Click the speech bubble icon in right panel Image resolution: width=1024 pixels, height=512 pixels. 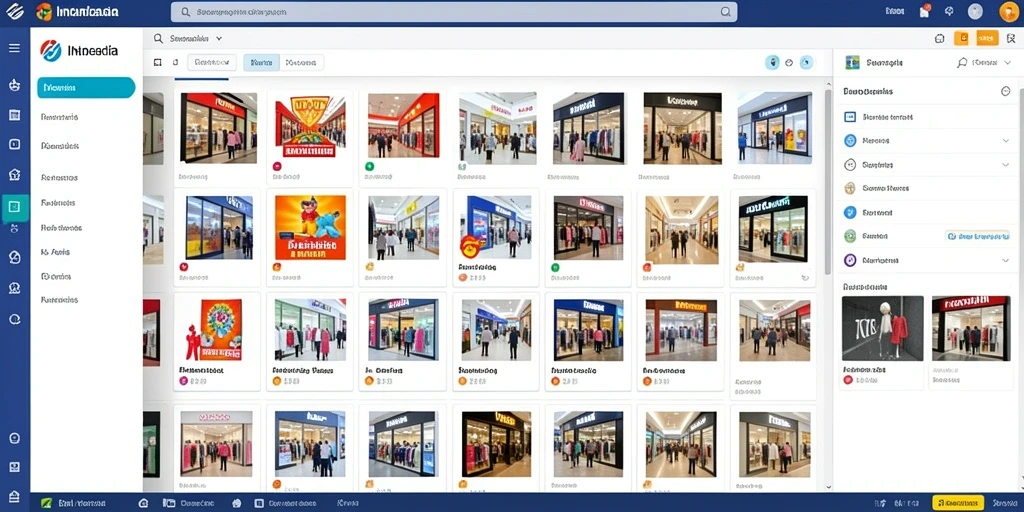(x=962, y=63)
